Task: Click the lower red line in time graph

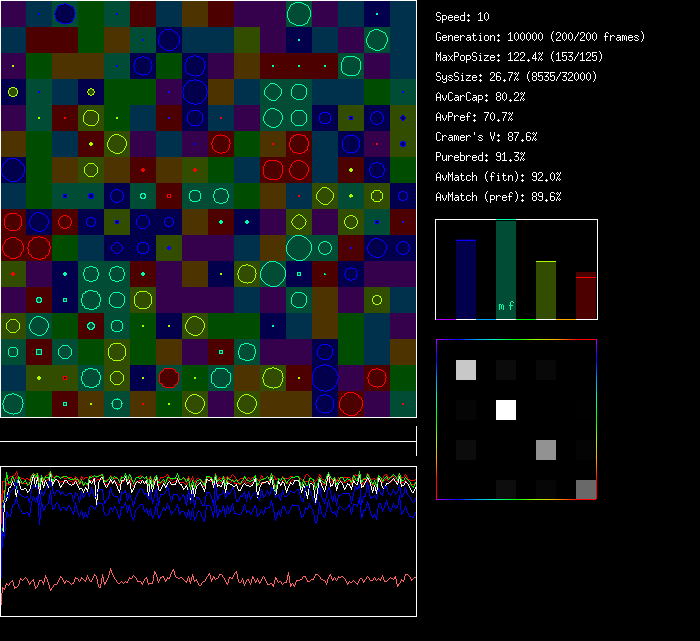Action: coord(200,579)
